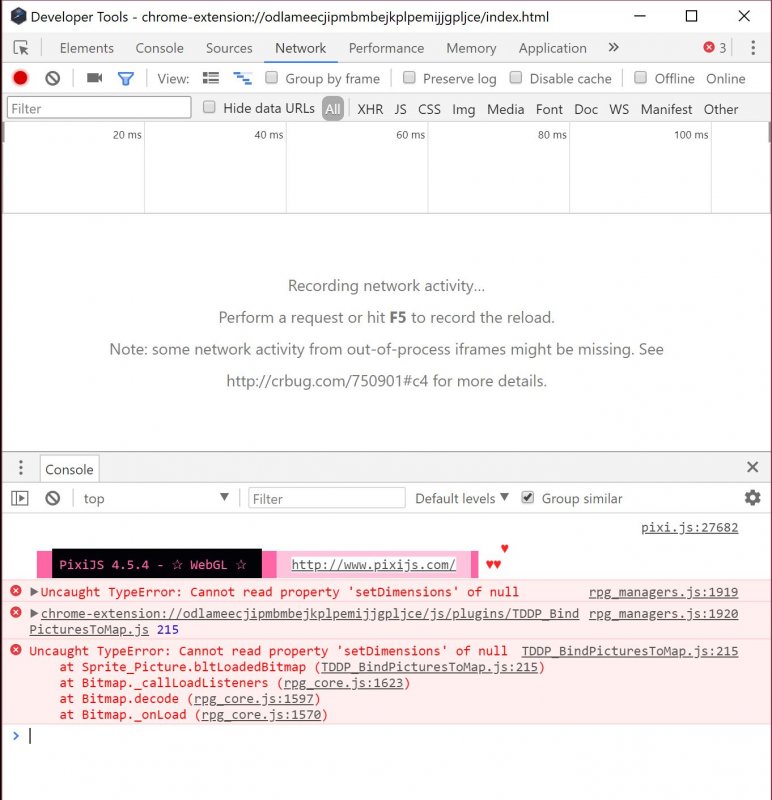Select the inspect element cursor icon
772x800 pixels.
(x=21, y=48)
